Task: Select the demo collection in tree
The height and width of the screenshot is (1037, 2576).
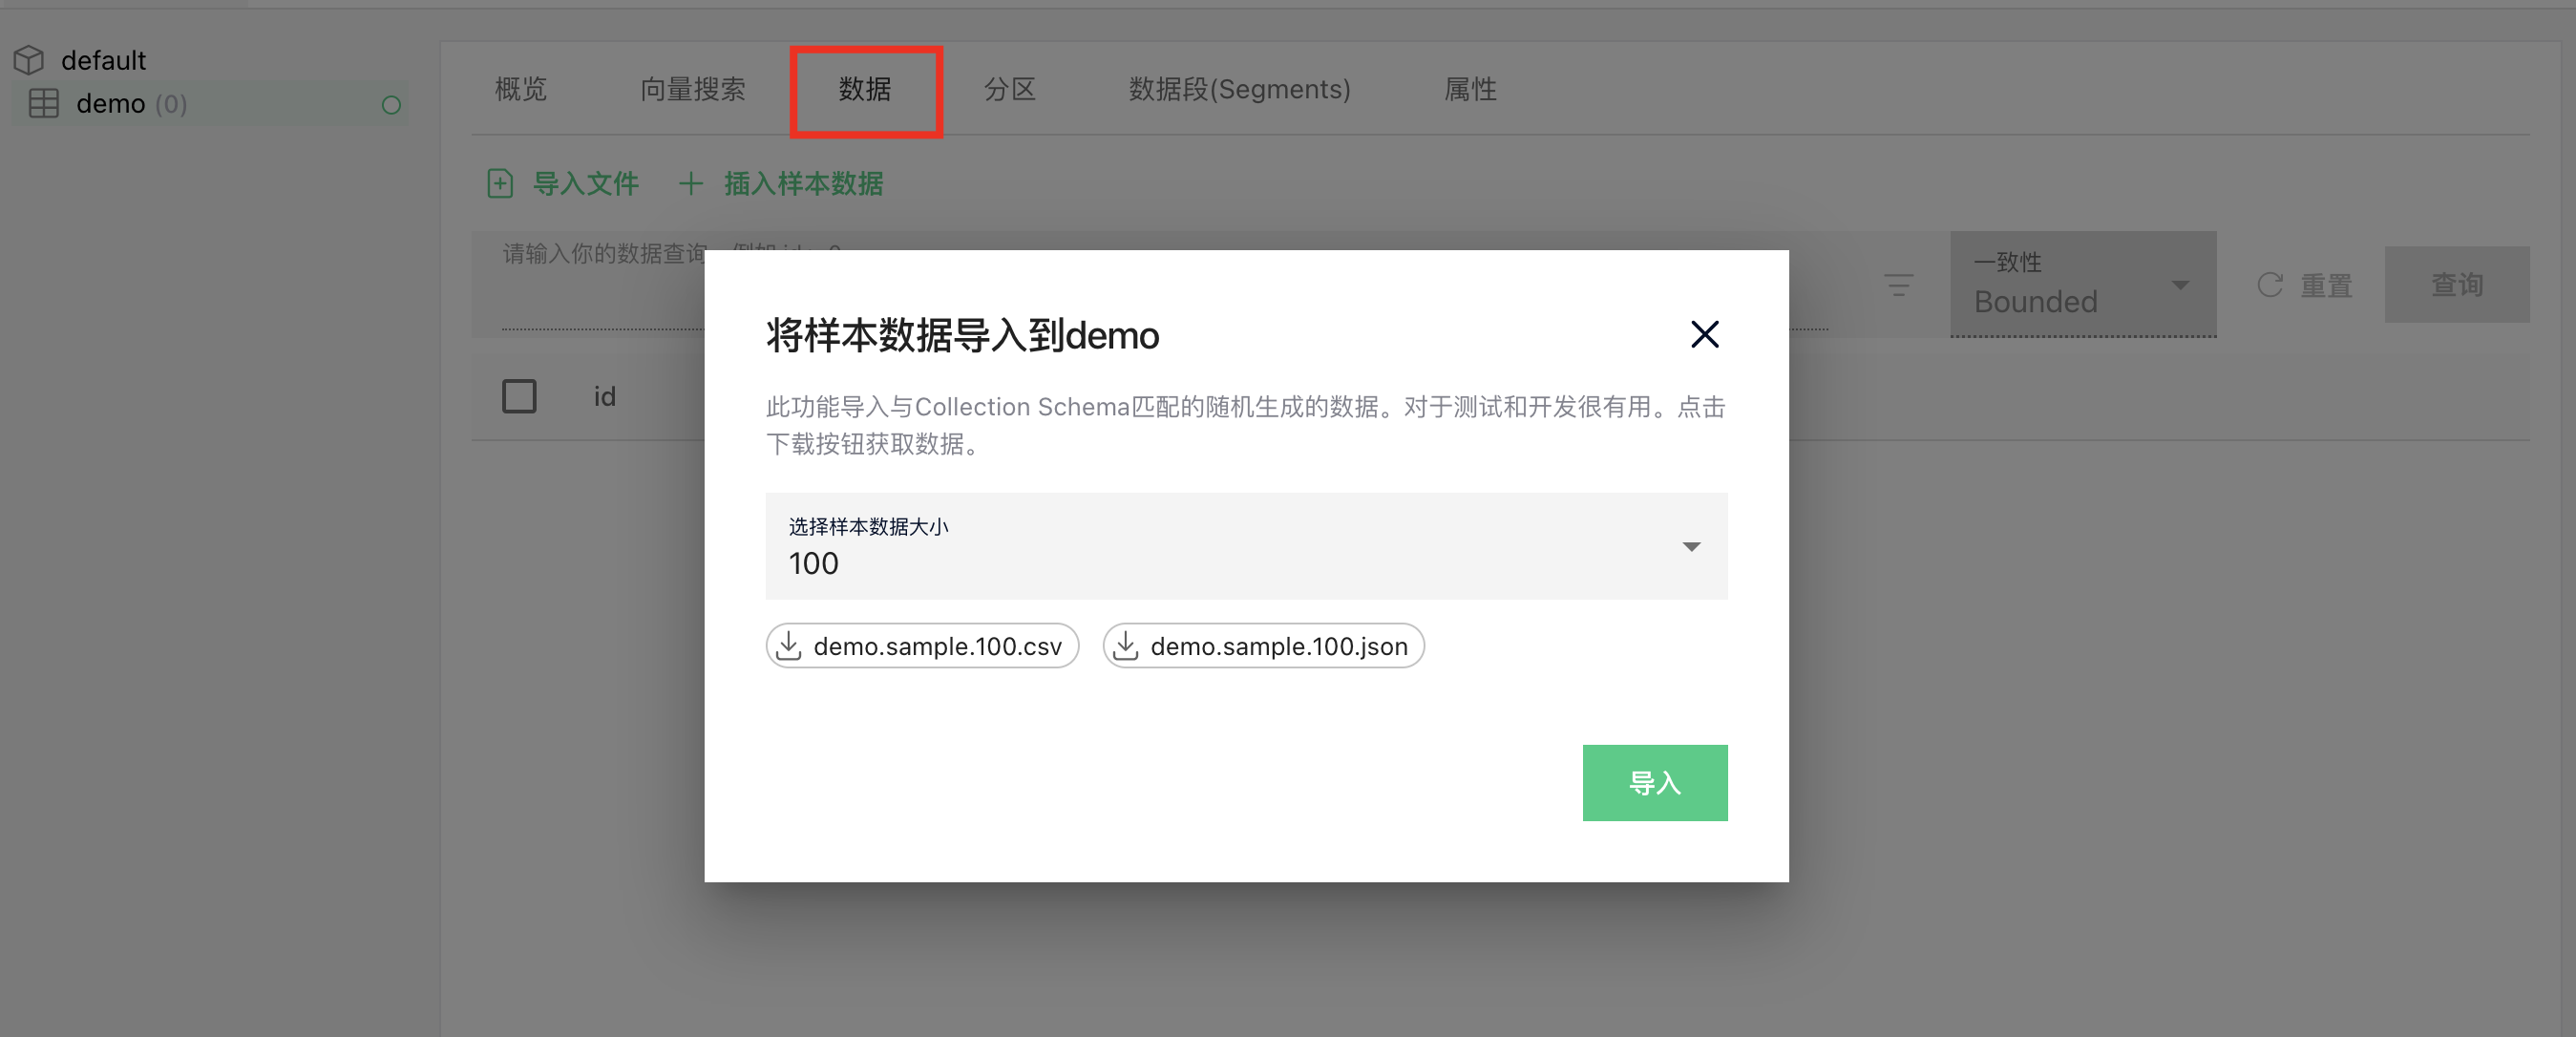Action: [111, 104]
